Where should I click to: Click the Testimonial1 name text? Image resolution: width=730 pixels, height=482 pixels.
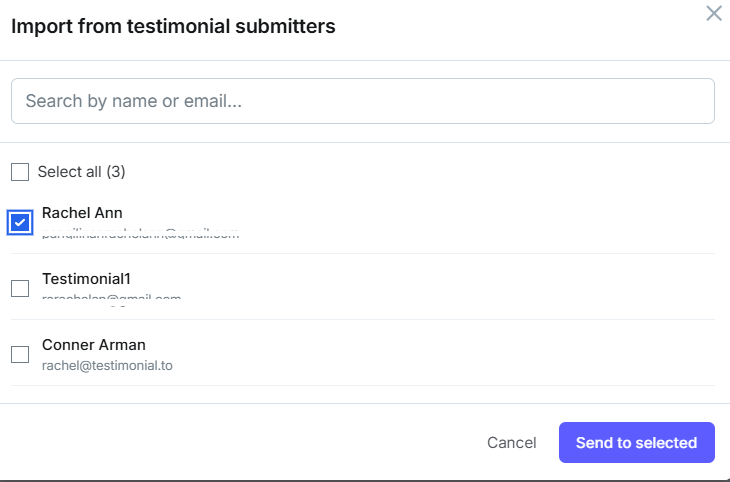[x=86, y=279]
